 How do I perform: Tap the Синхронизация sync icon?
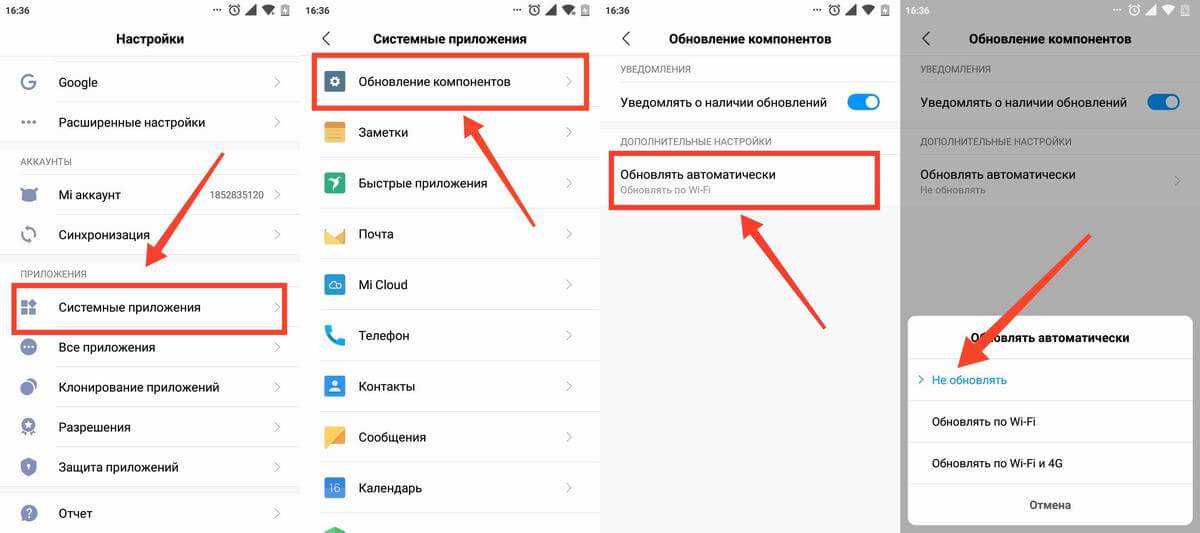pyautogui.click(x=29, y=234)
